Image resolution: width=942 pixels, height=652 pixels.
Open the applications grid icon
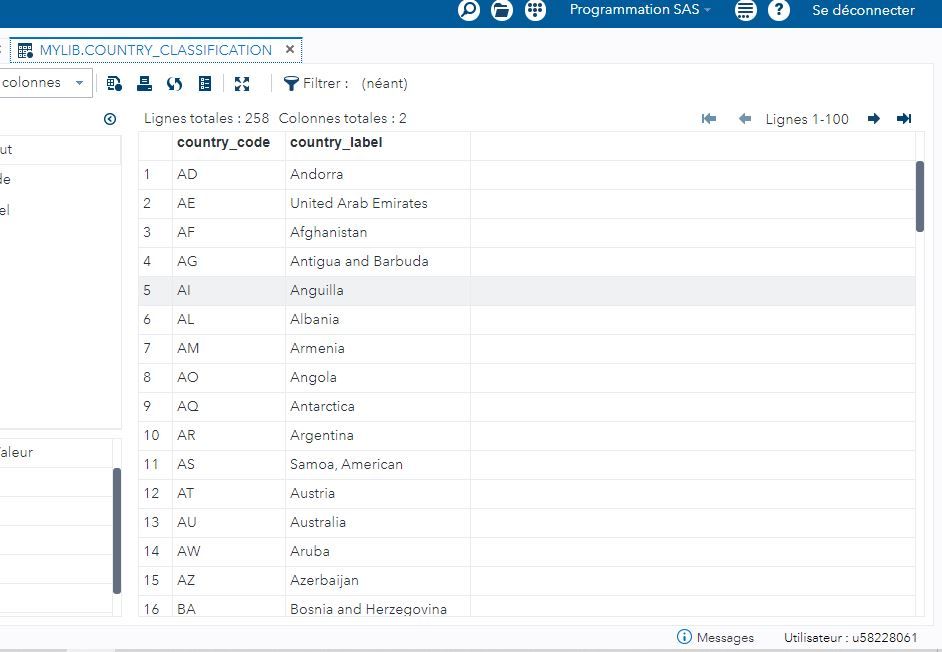click(x=536, y=11)
